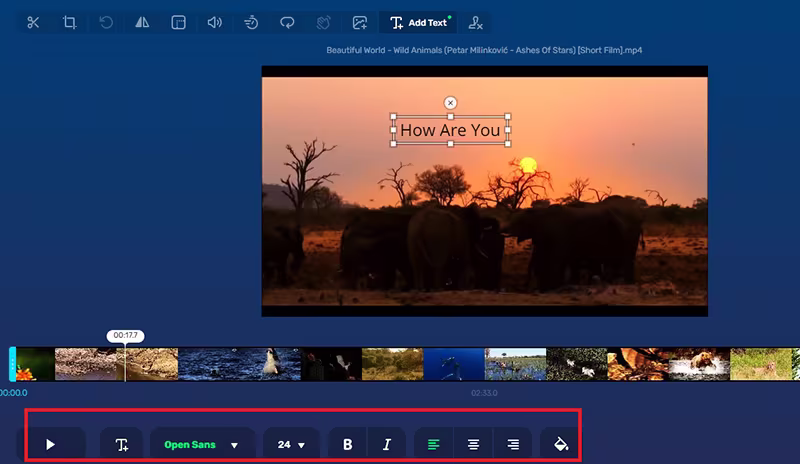Play the video preview
Image resolution: width=800 pixels, height=464 pixels.
pyautogui.click(x=50, y=445)
